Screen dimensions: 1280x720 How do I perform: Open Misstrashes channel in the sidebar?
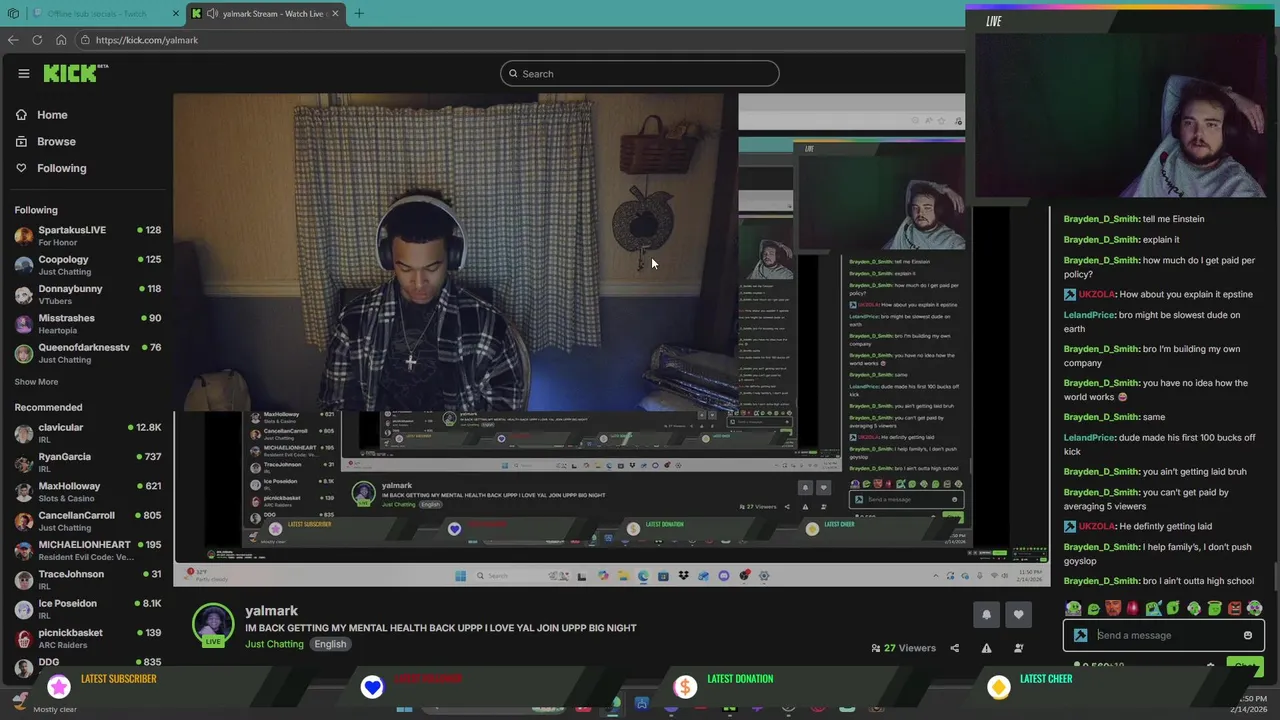(88, 323)
